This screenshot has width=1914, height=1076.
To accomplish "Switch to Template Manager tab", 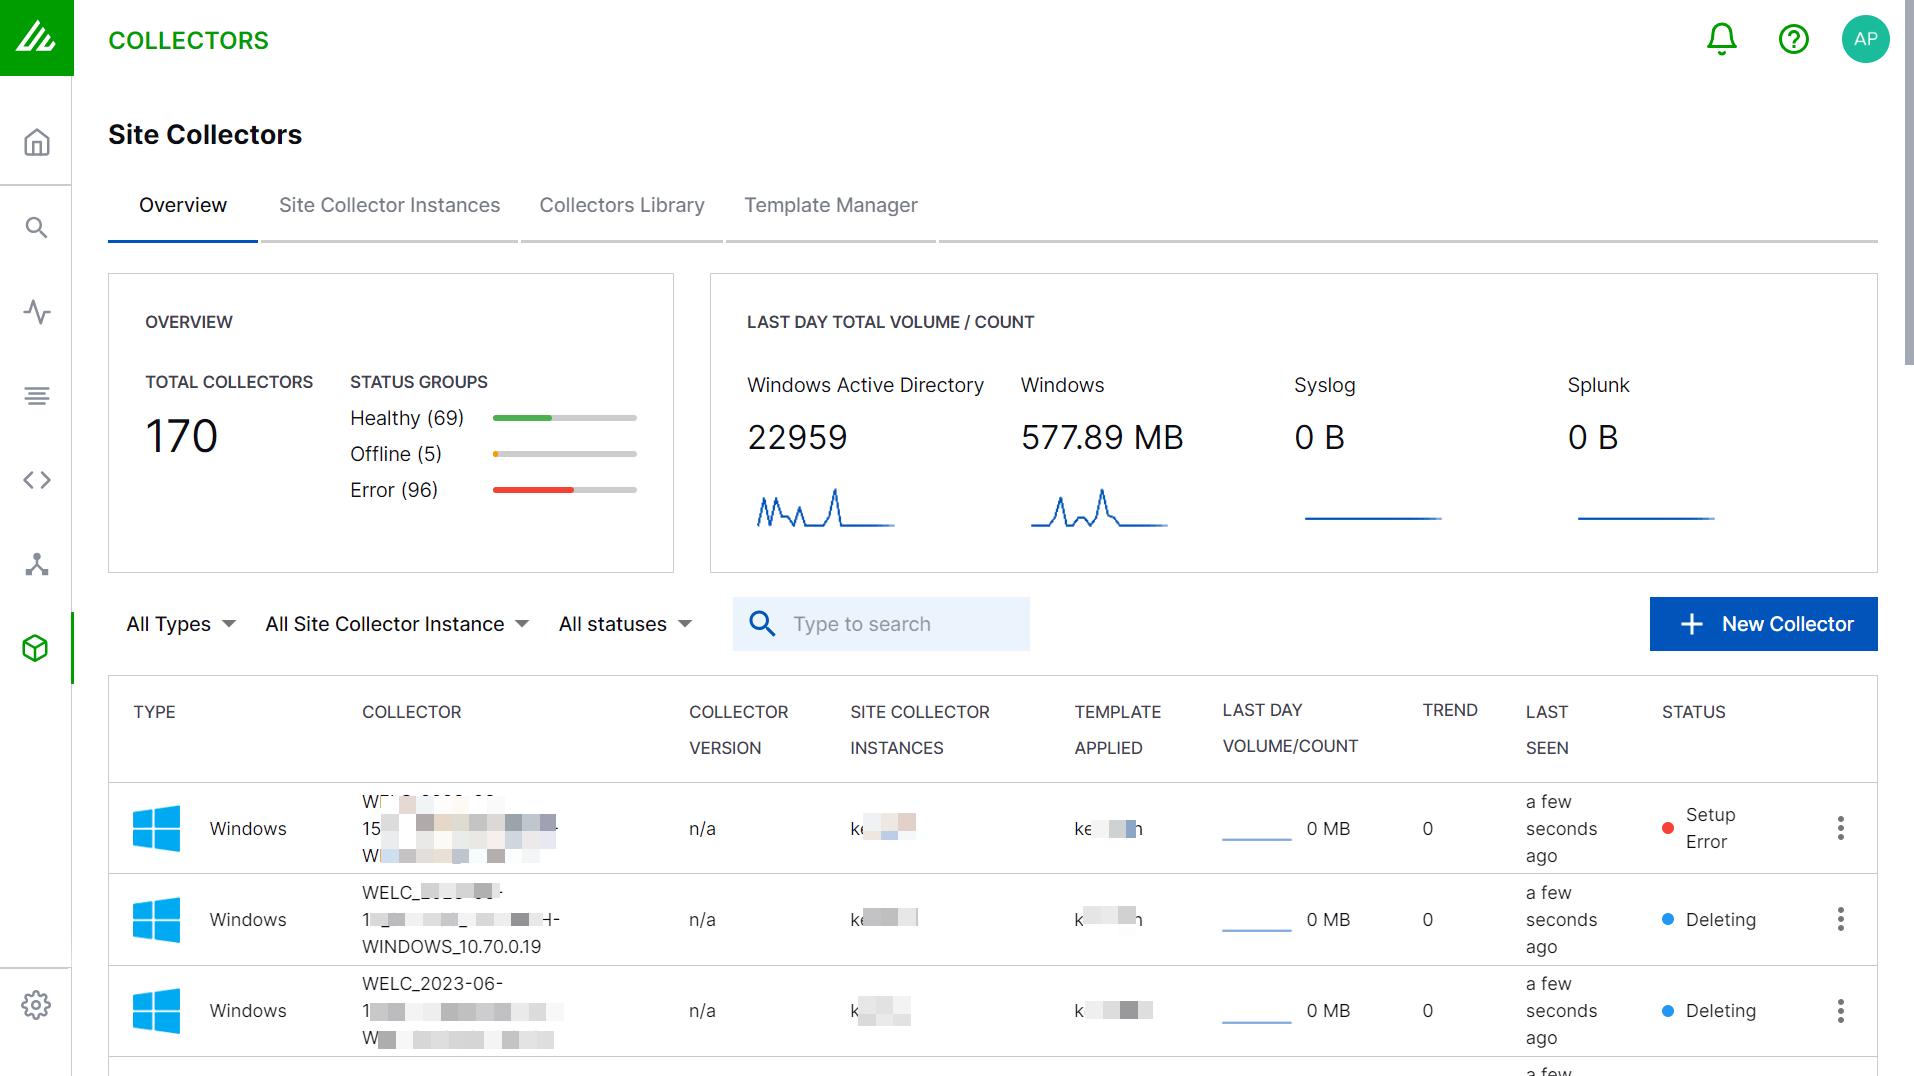I will (831, 205).
